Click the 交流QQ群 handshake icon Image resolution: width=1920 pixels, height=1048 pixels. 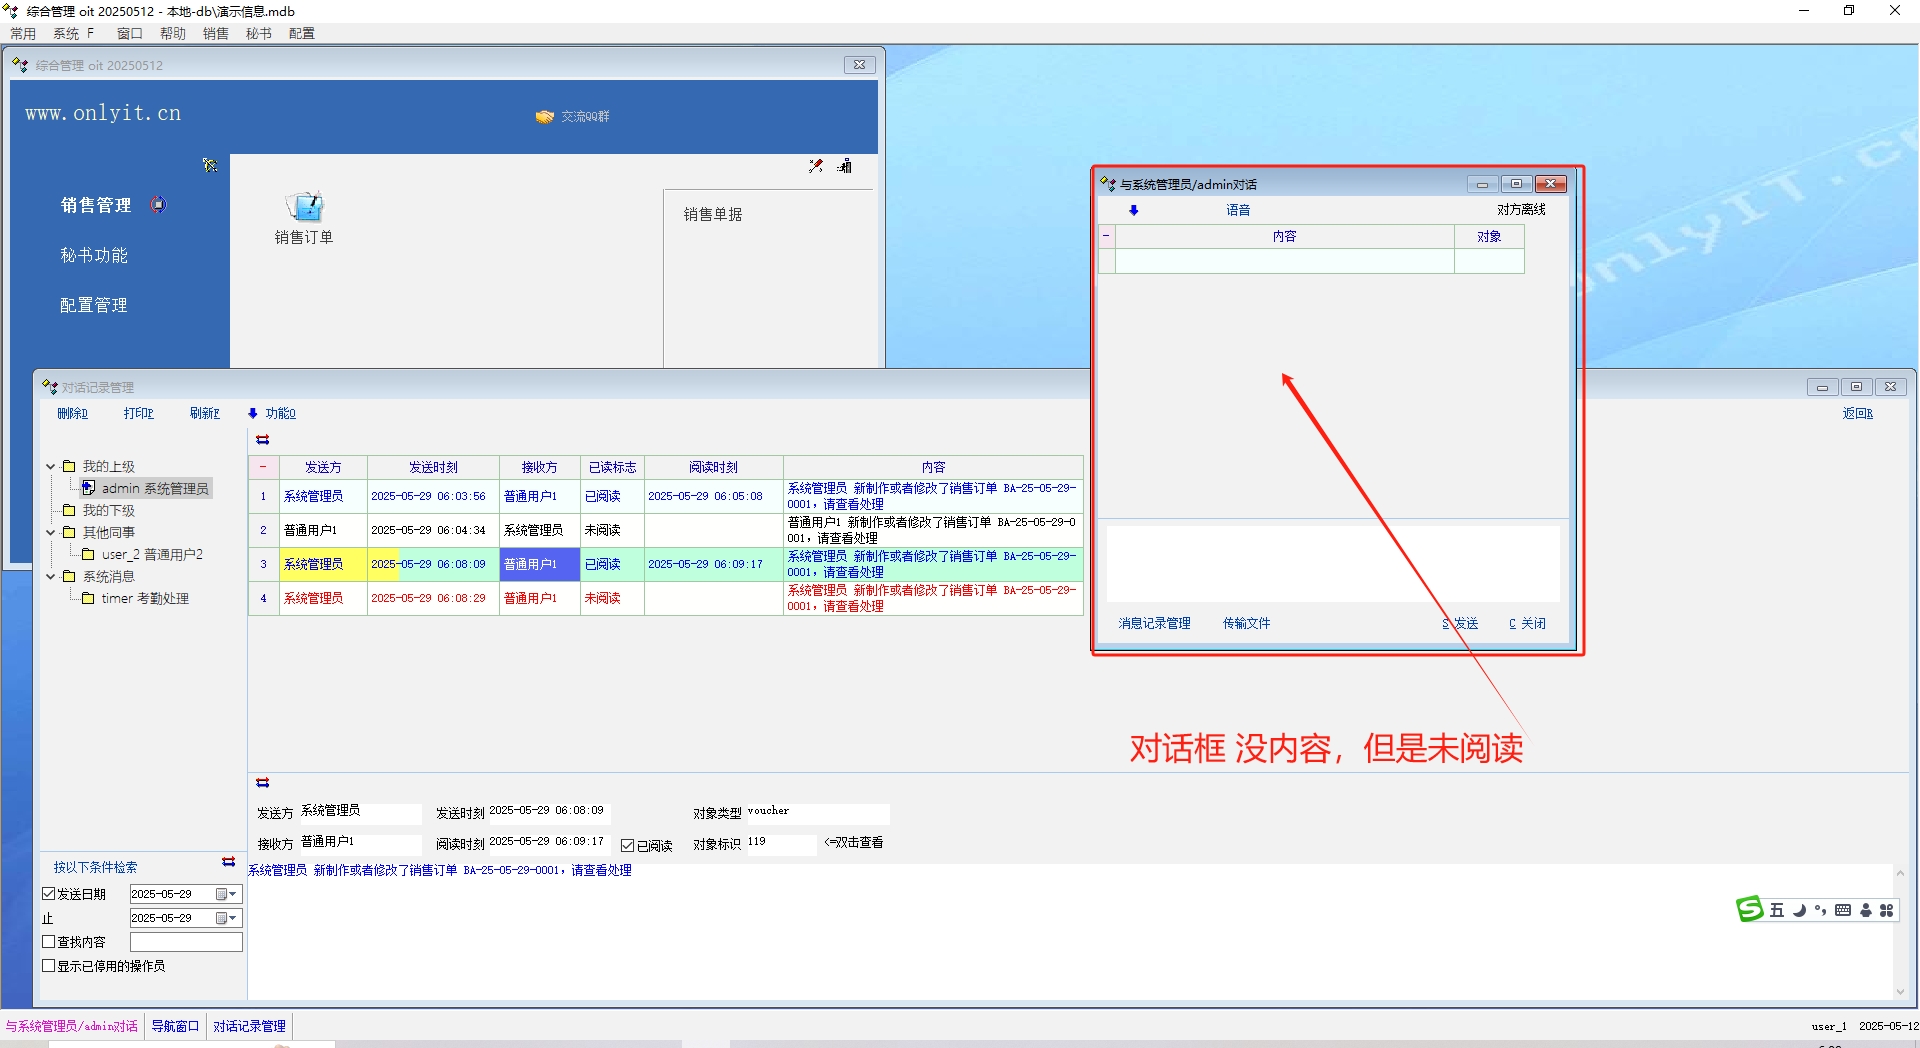(x=545, y=117)
